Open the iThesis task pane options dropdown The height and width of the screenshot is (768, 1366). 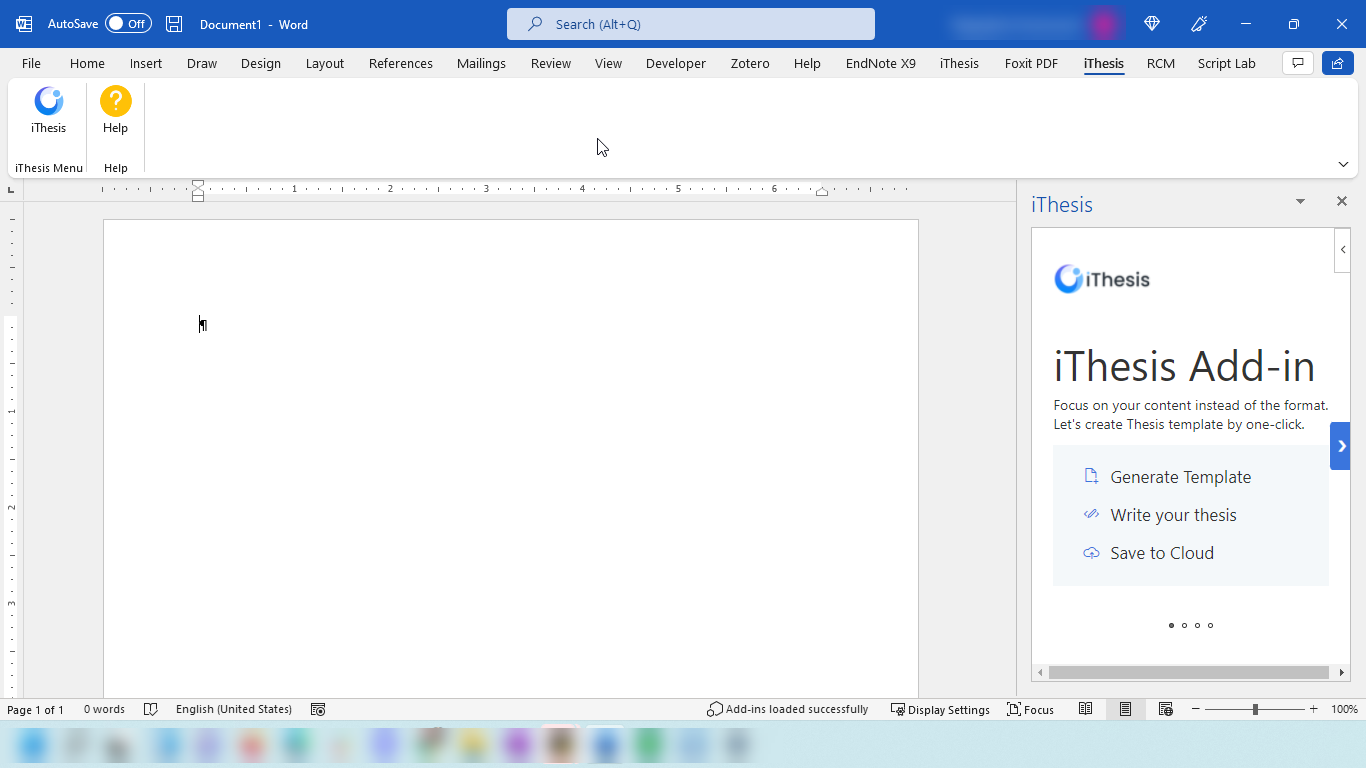[x=1300, y=201]
